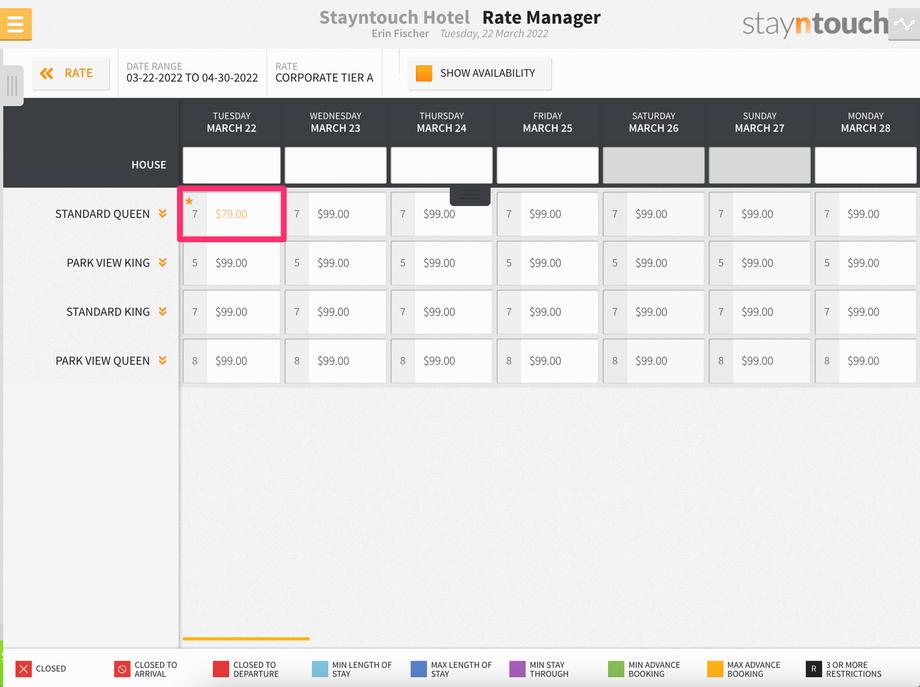920x687 pixels.
Task: Open Park View Queen $99.00 rate on March 23
Action: click(x=336, y=361)
